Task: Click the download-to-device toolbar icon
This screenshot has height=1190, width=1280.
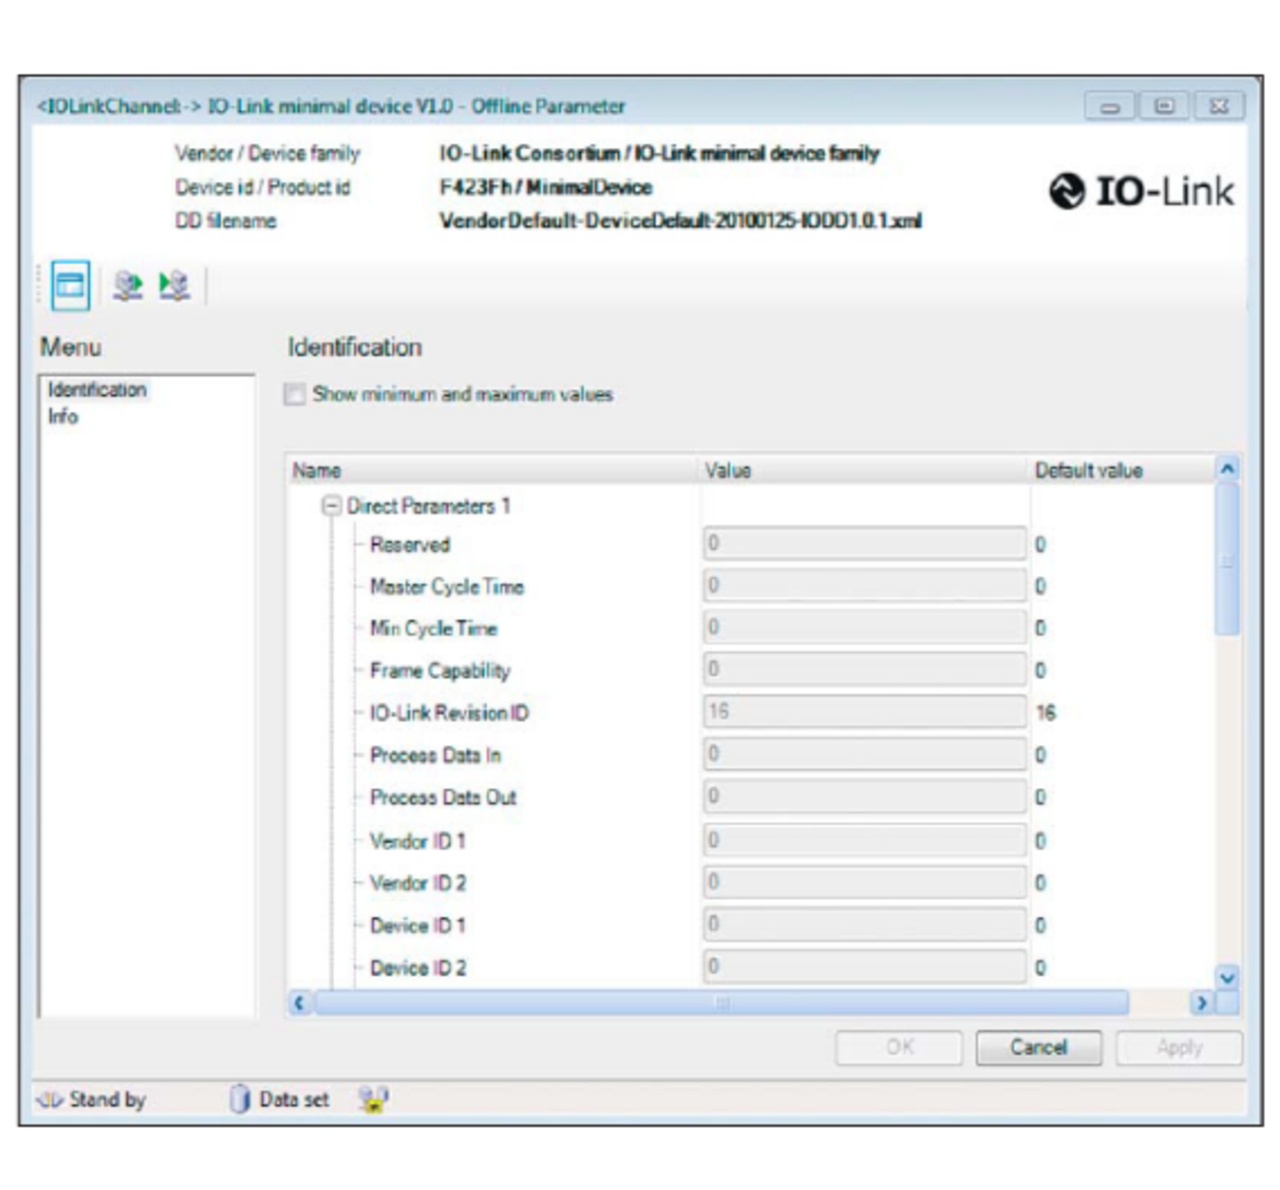Action: 174,286
